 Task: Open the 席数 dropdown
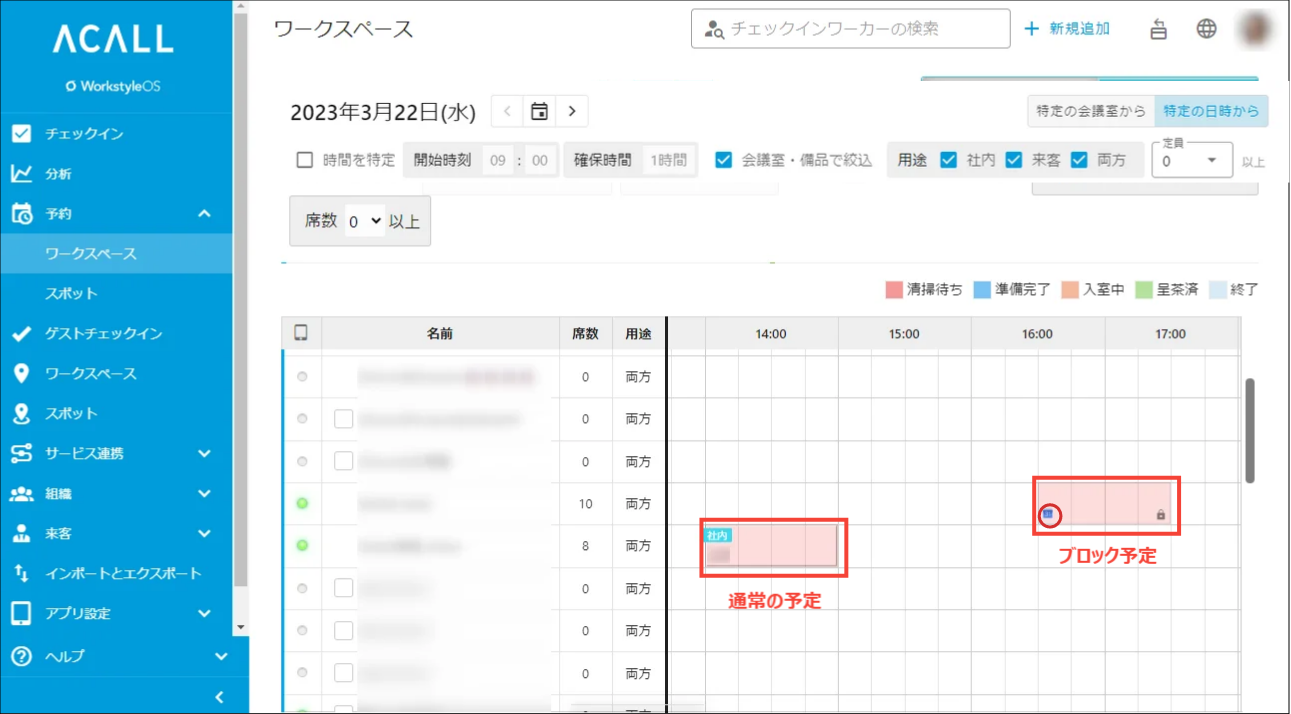coord(365,222)
